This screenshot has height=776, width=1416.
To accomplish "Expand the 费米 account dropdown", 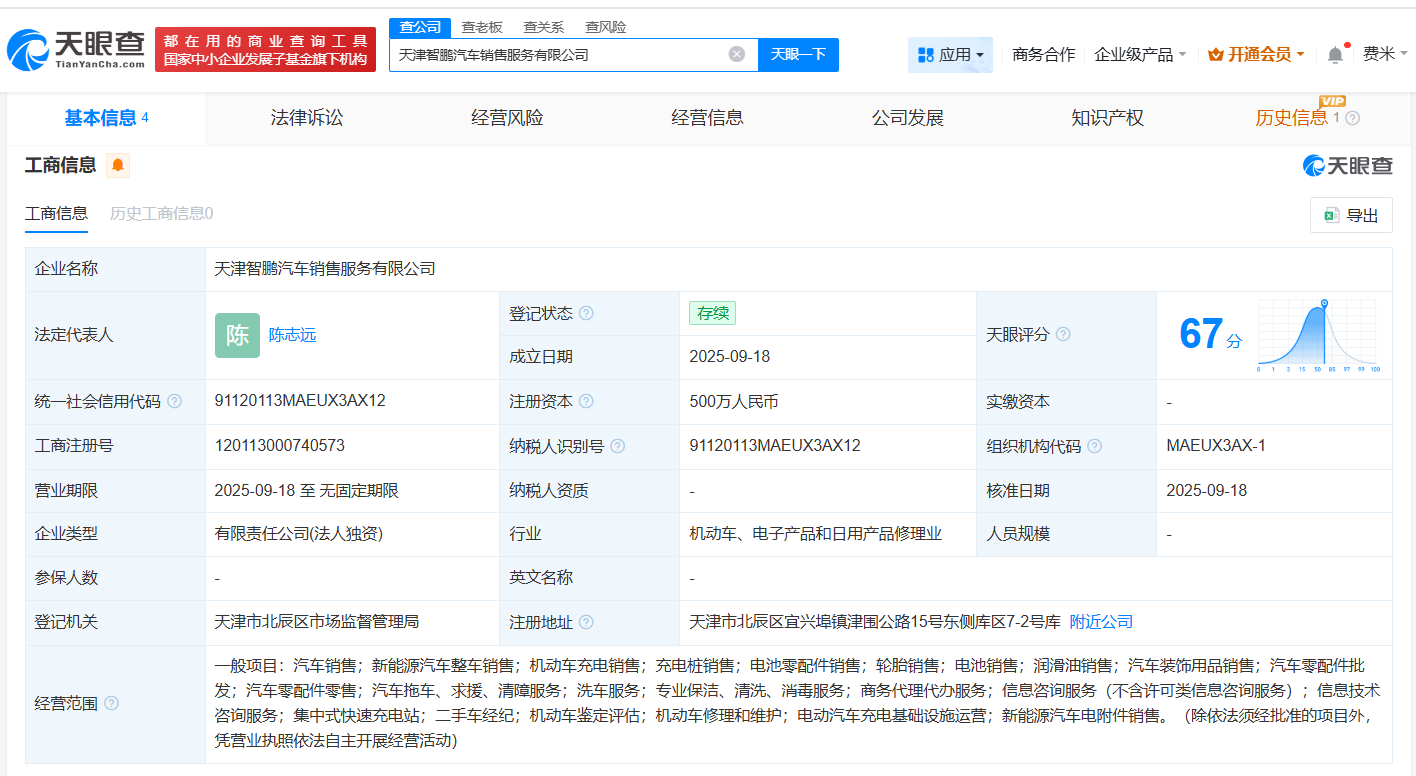I will tap(1386, 55).
